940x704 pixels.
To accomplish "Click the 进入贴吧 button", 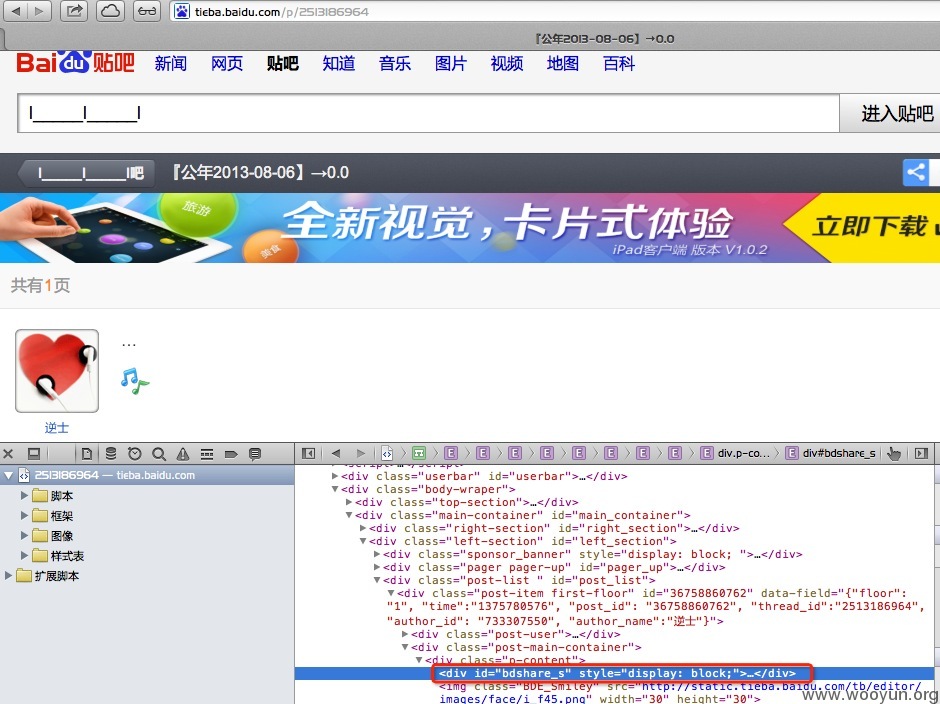I will click(x=890, y=113).
